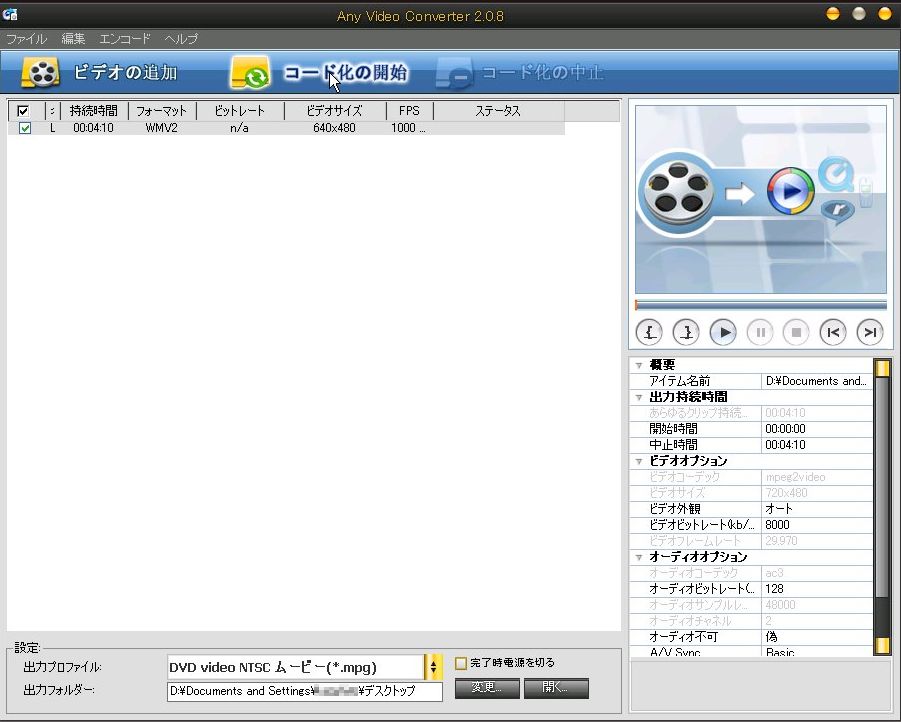901x722 pixels.
Task: Sort by the ビデオサイズ column header
Action: click(335, 111)
